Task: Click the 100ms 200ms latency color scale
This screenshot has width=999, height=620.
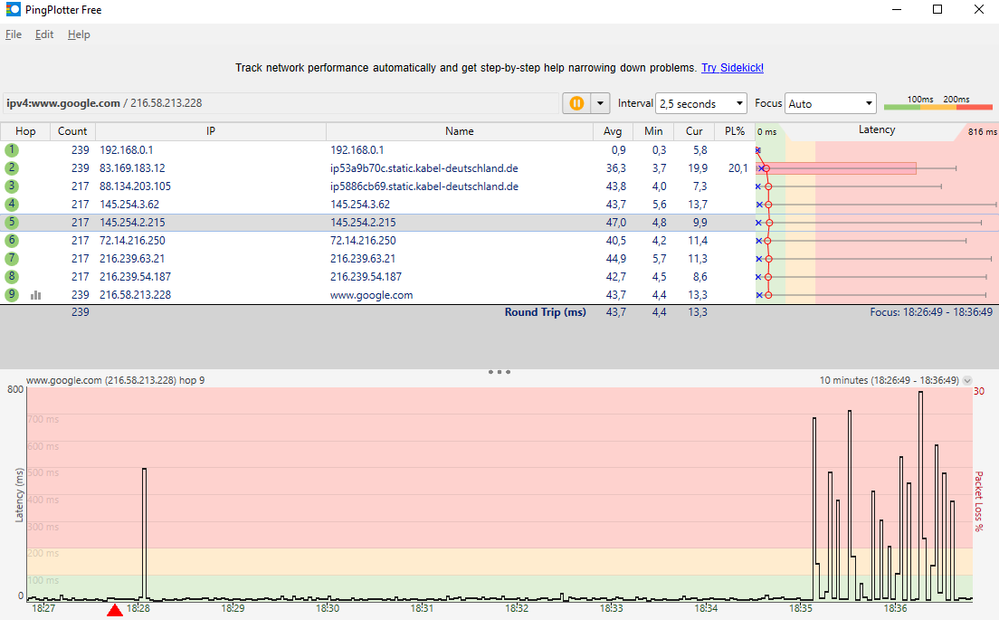Action: coord(938,103)
